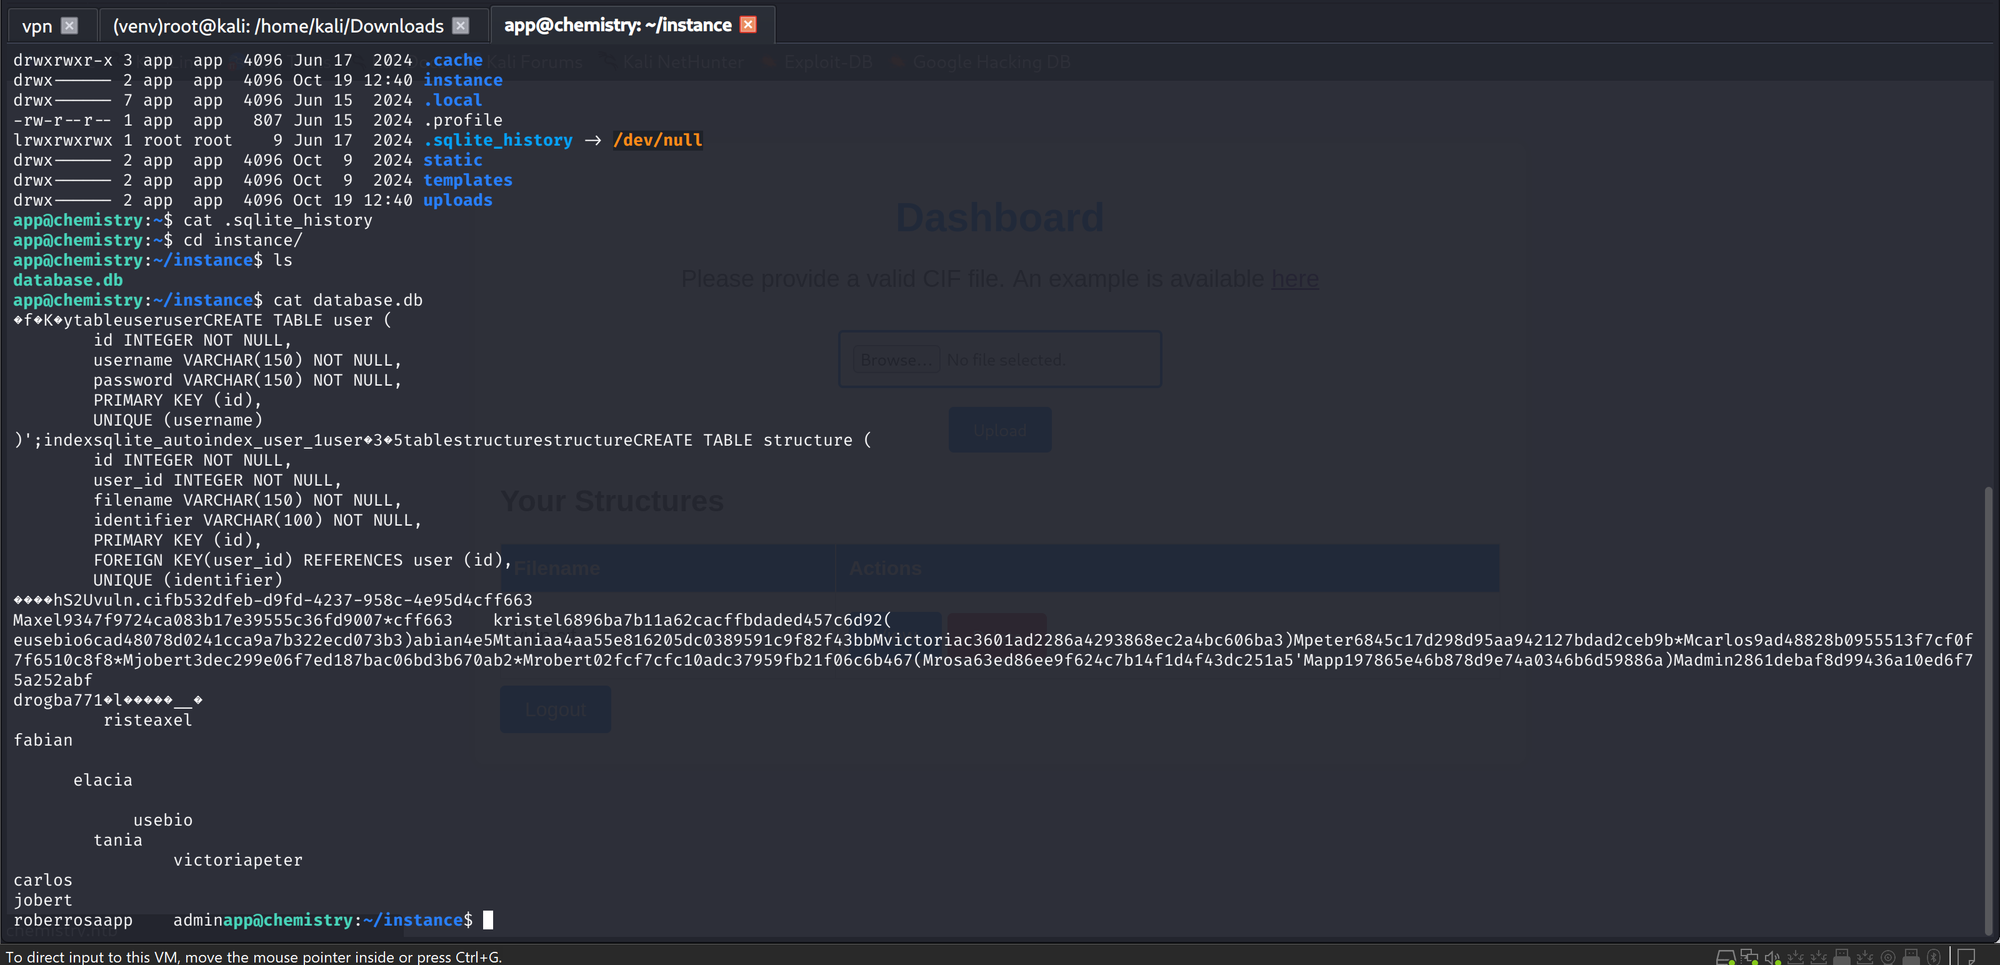Click the terminal vertical scrollbar

coord(1988,710)
